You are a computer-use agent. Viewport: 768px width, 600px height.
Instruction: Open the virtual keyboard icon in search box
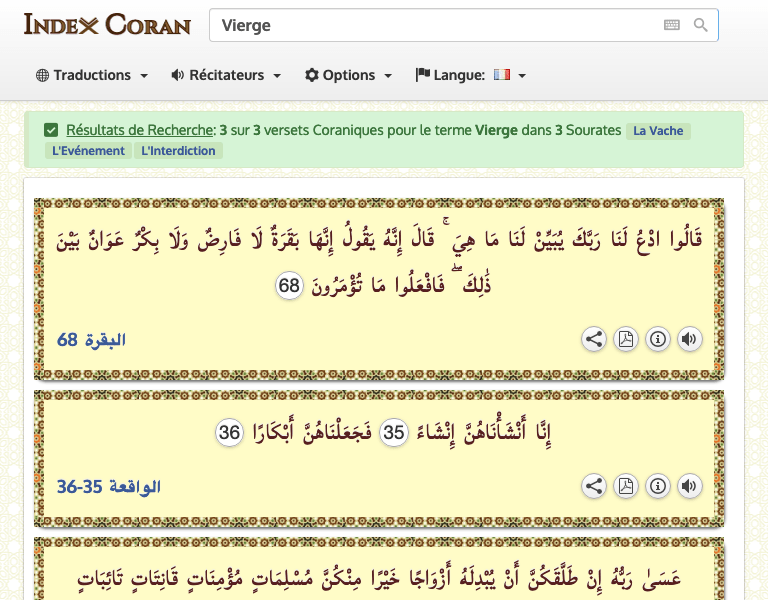point(672,25)
